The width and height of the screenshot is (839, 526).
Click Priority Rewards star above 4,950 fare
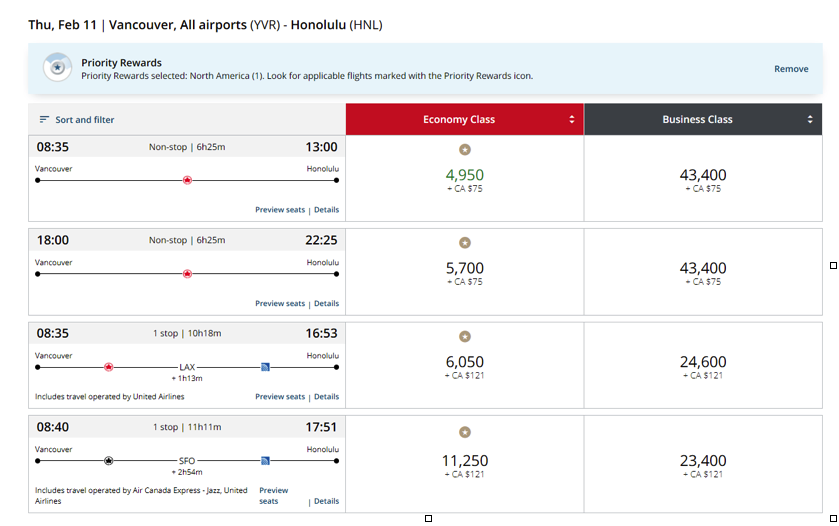click(465, 150)
